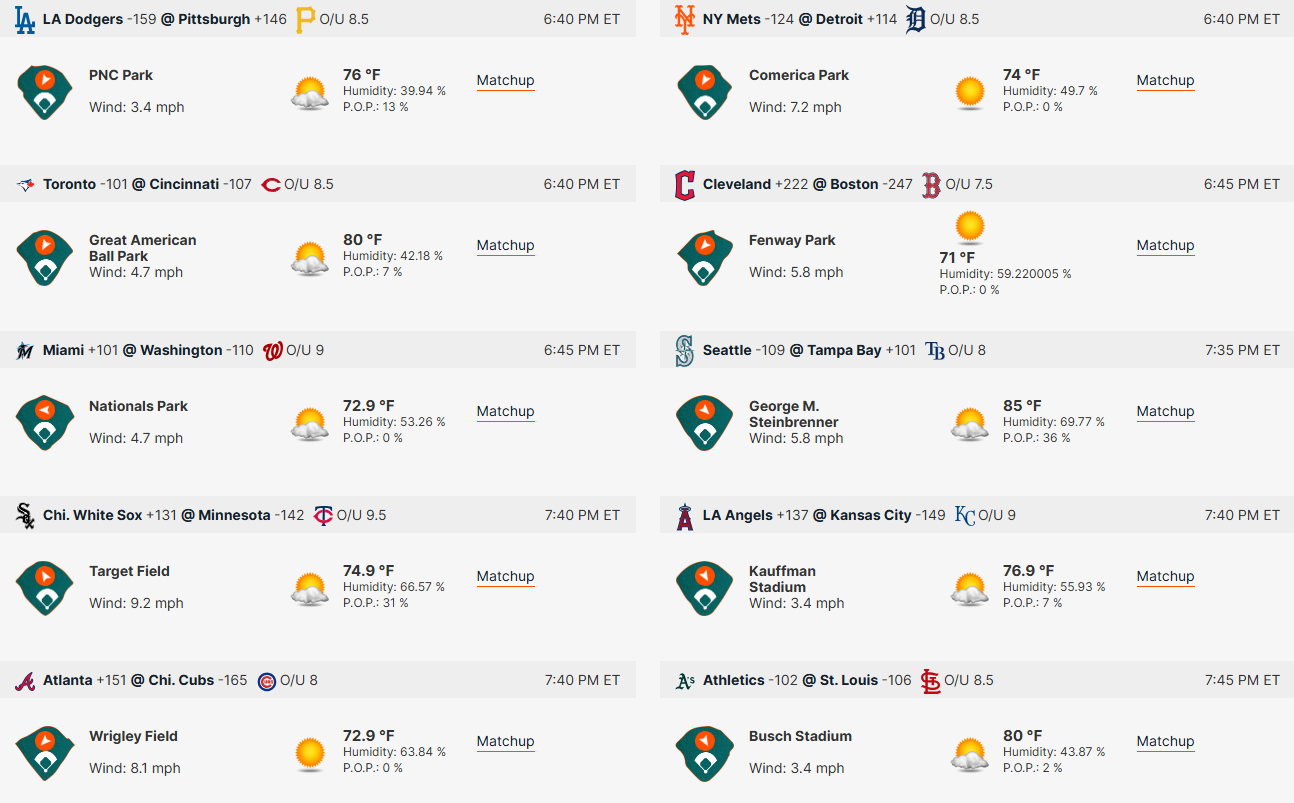Screen dimensions: 1294x803
Task: Click the Chicago White Sox logo
Action: (25, 515)
